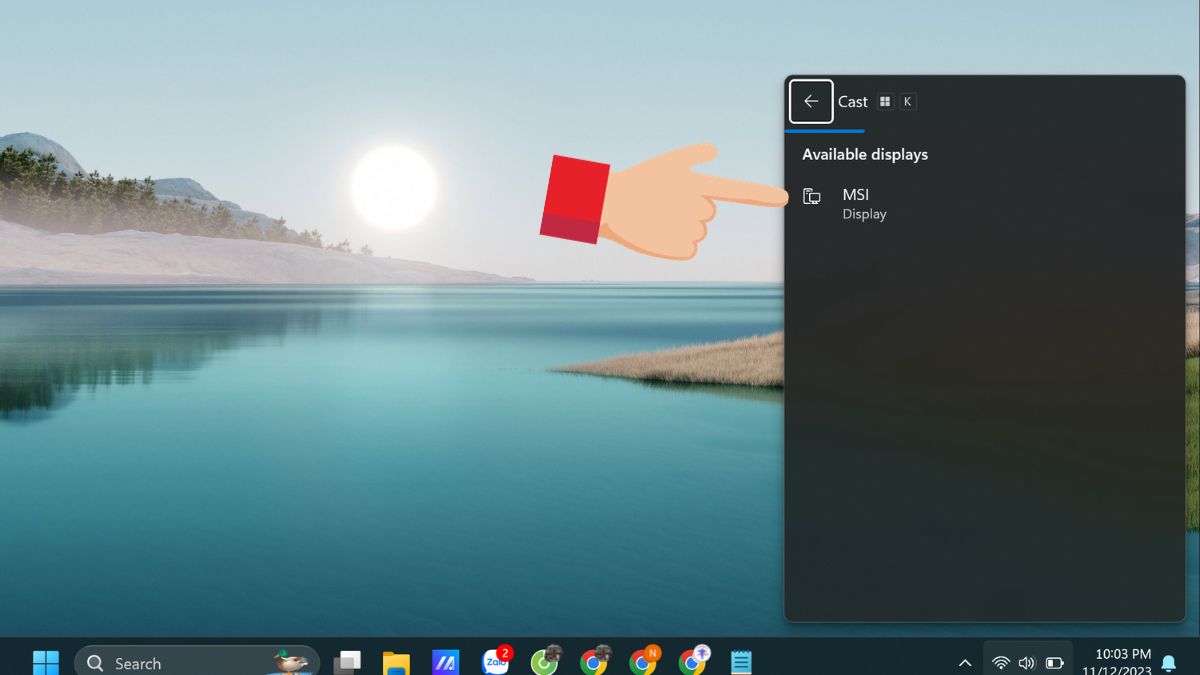The image size is (1200, 675).
Task: Click the volume speaker tray icon
Action: point(1026,663)
